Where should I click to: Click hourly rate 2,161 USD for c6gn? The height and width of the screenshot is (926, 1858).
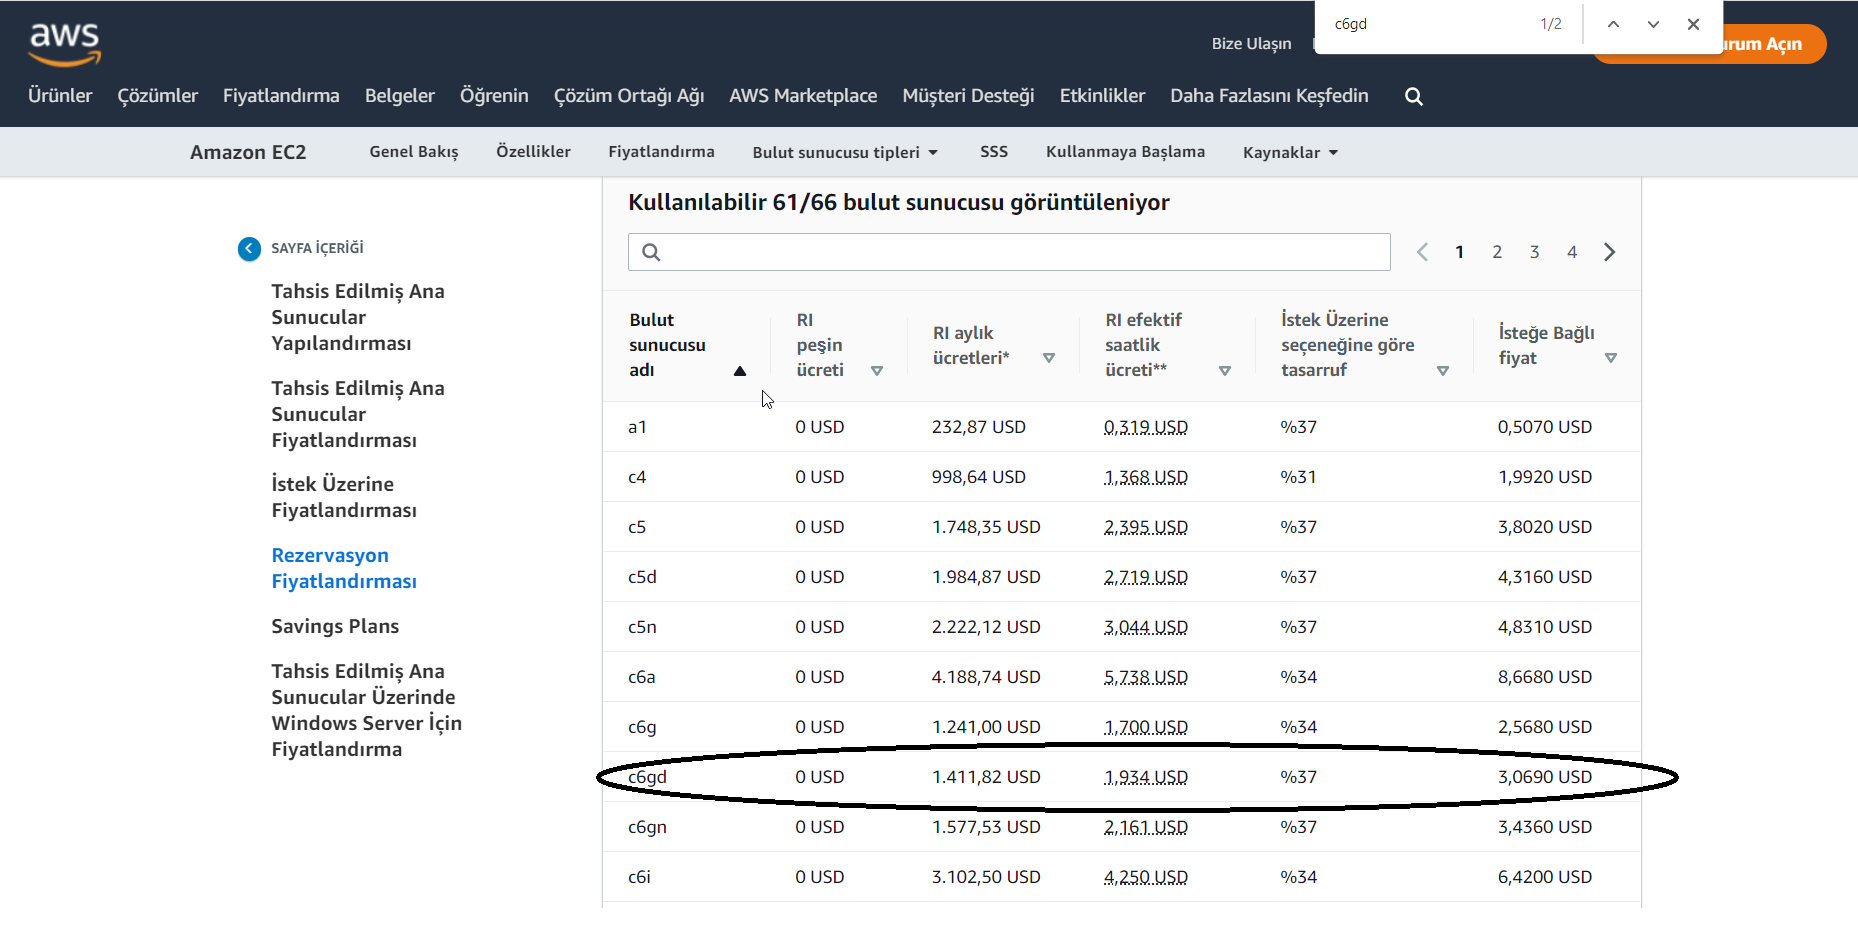(x=1146, y=827)
